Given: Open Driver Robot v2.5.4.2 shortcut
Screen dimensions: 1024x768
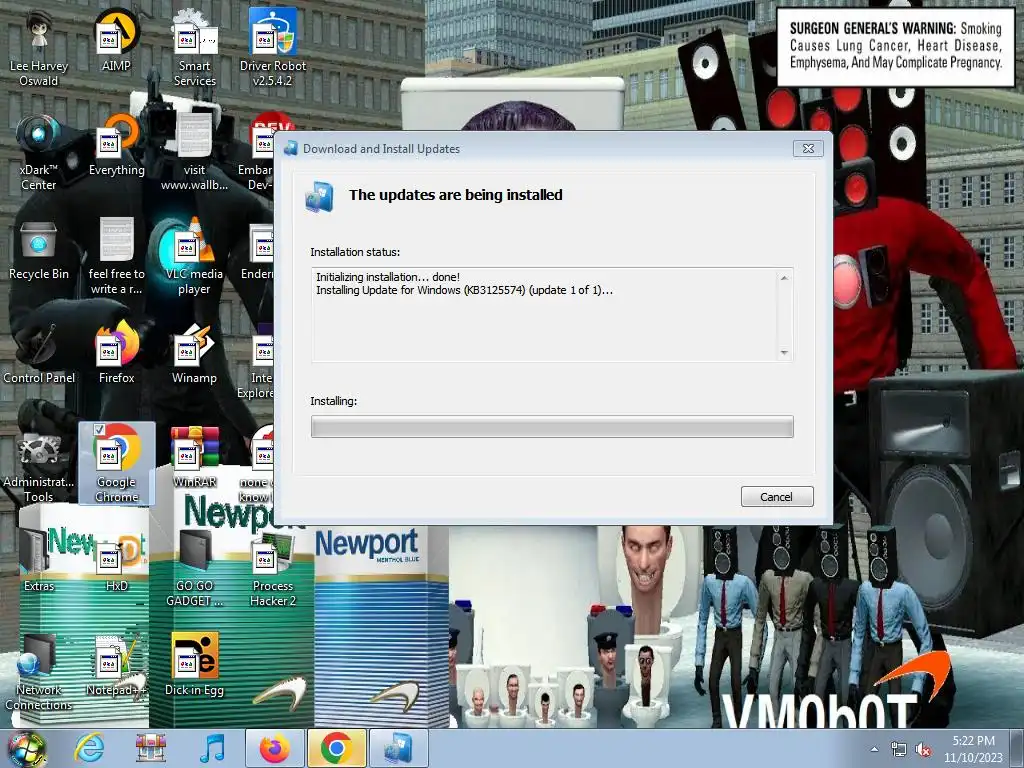Looking at the screenshot, I should (x=272, y=49).
